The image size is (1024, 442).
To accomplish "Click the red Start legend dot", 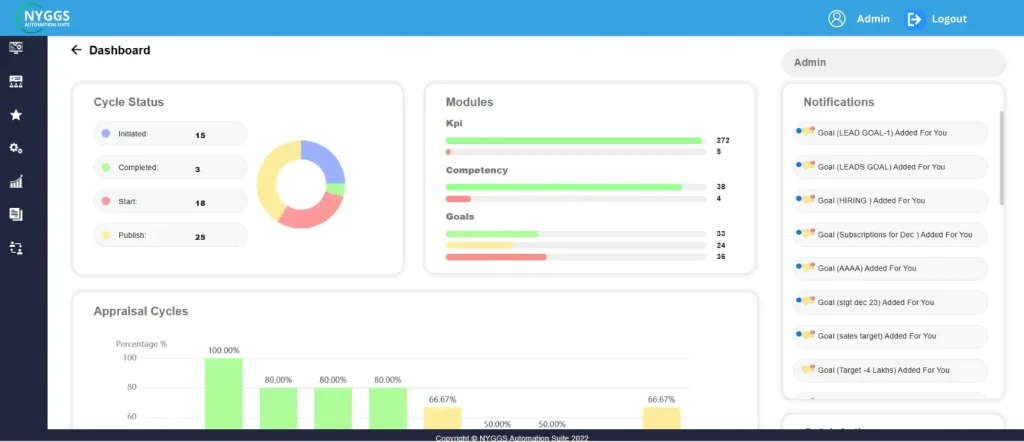I will [106, 201].
